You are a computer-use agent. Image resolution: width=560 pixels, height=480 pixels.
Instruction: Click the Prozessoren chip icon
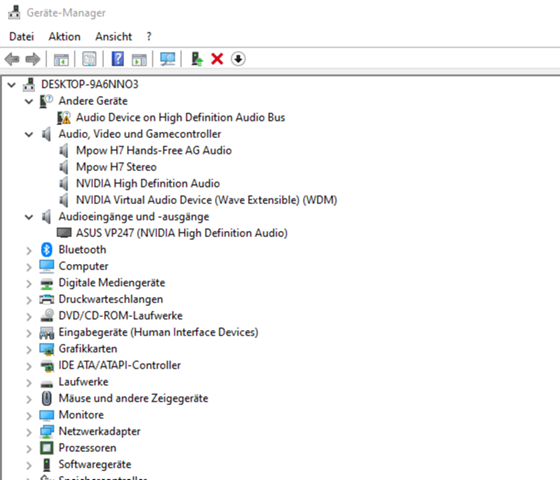(x=46, y=448)
